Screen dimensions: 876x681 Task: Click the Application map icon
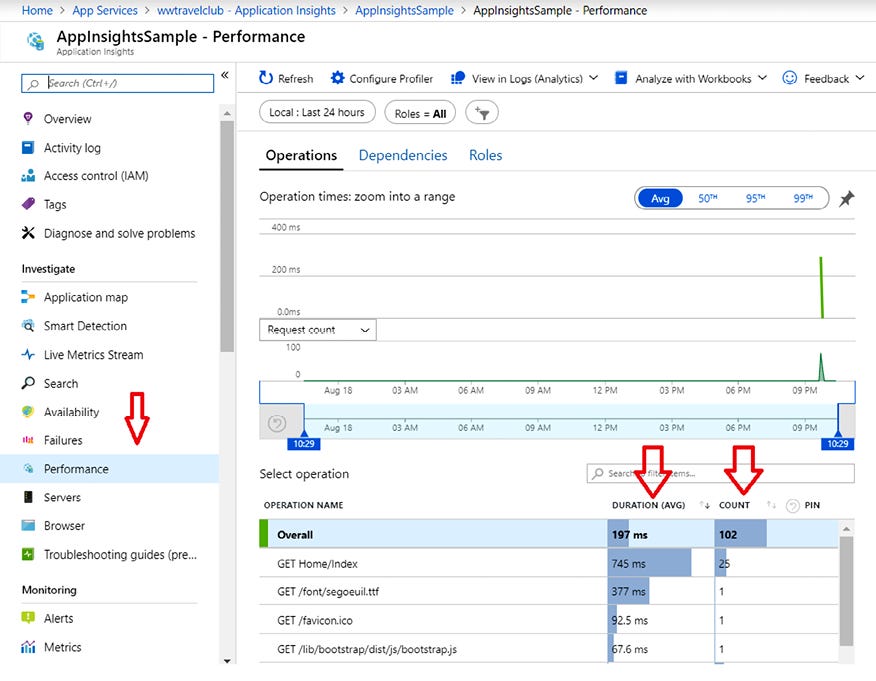click(28, 297)
